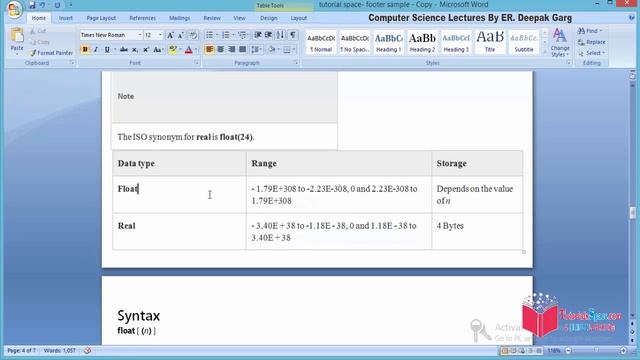
Task: Open the Office button menu
Action: [x=14, y=9]
